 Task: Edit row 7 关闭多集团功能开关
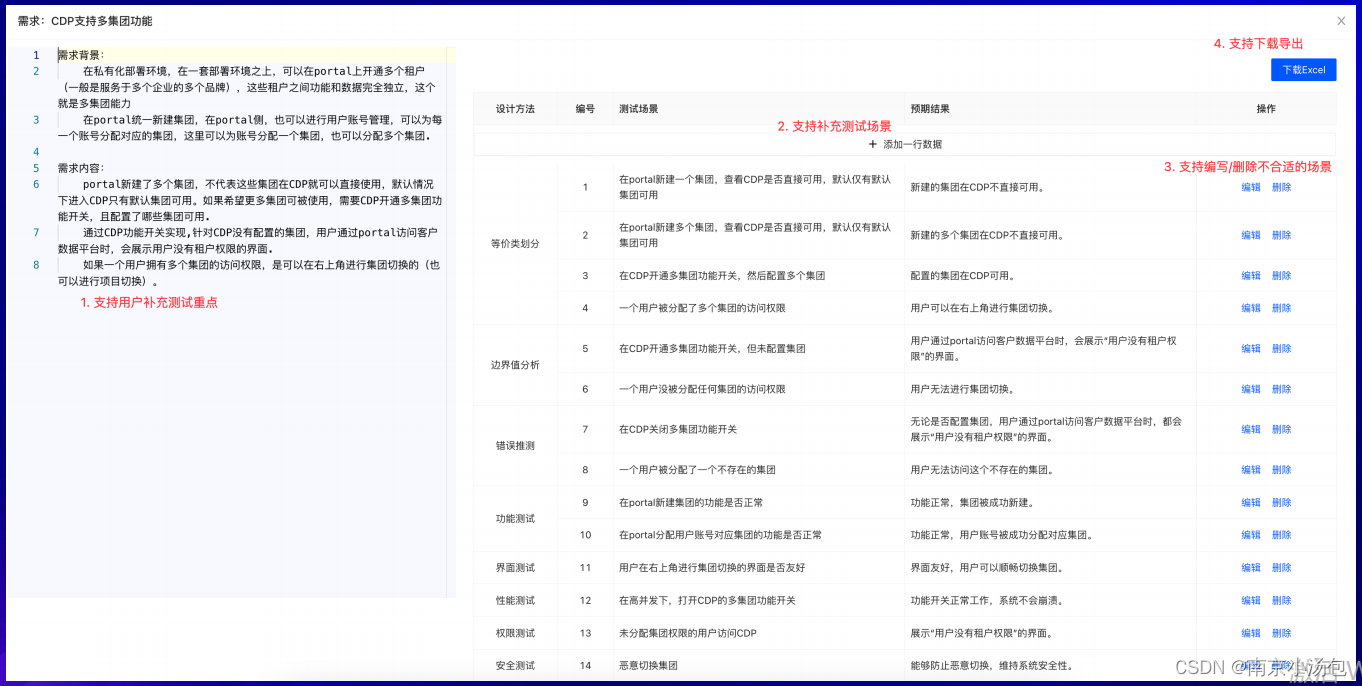coord(1250,429)
